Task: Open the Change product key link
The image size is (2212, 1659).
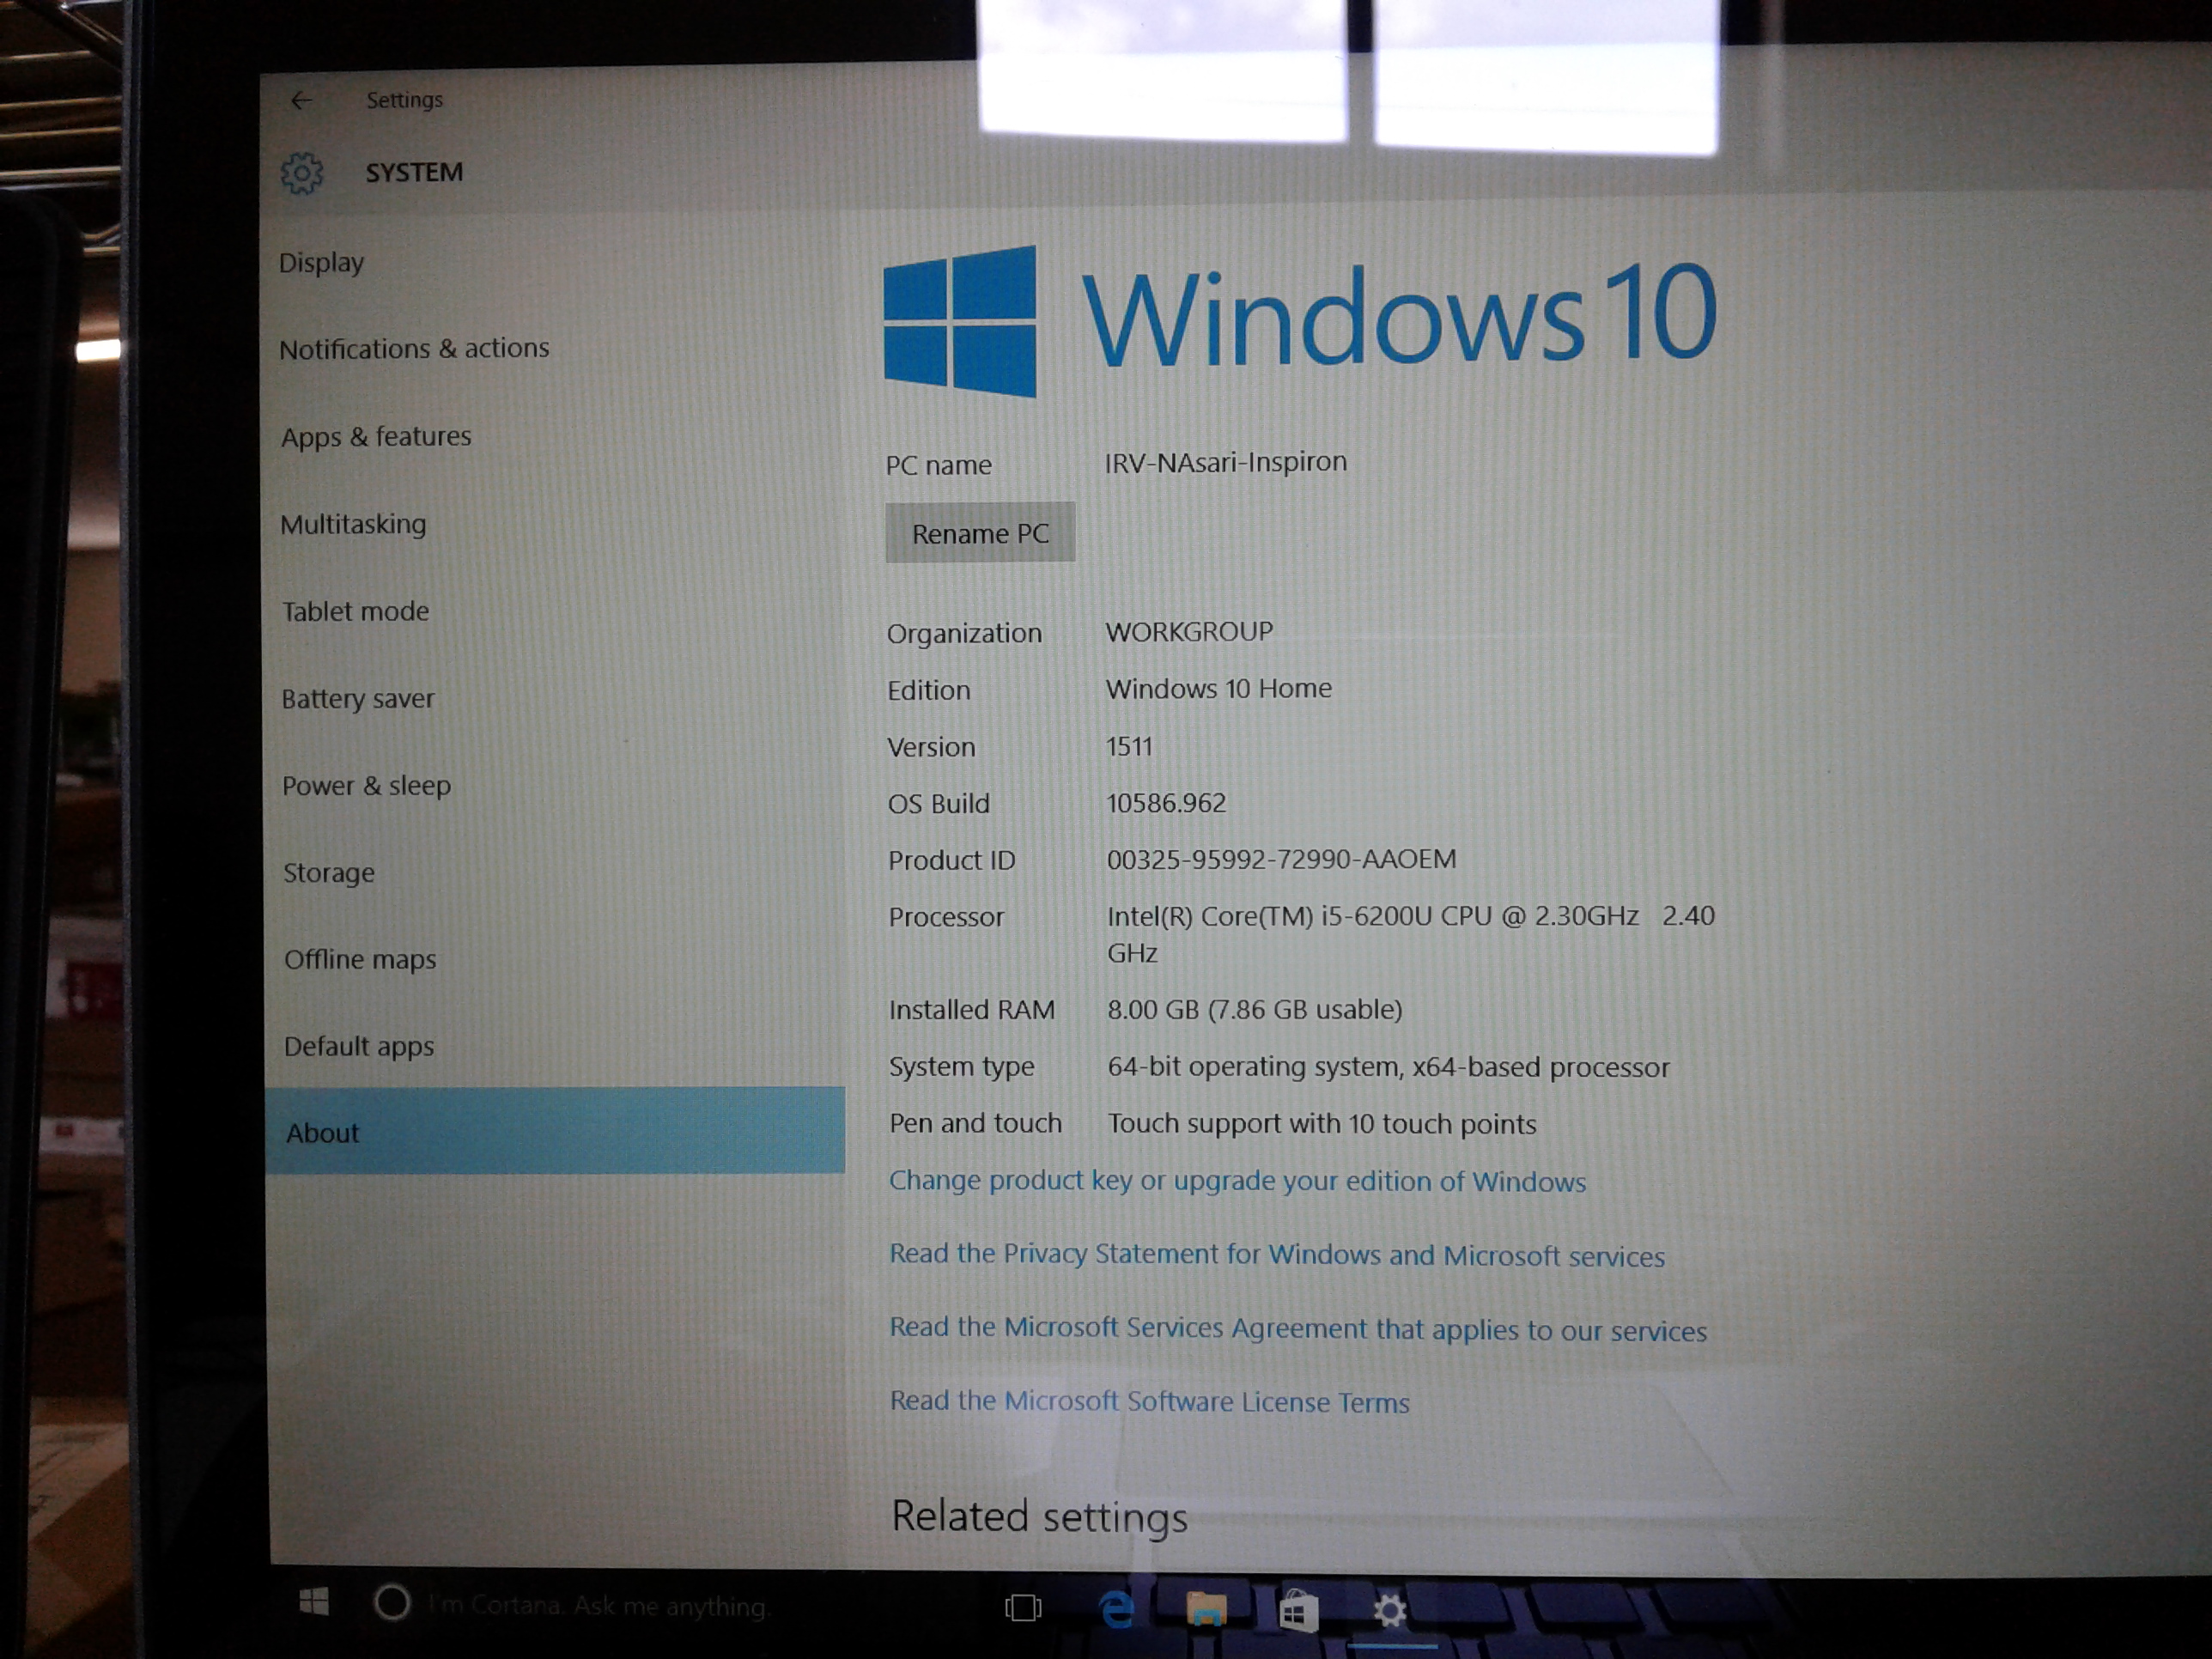Action: (x=1236, y=1182)
